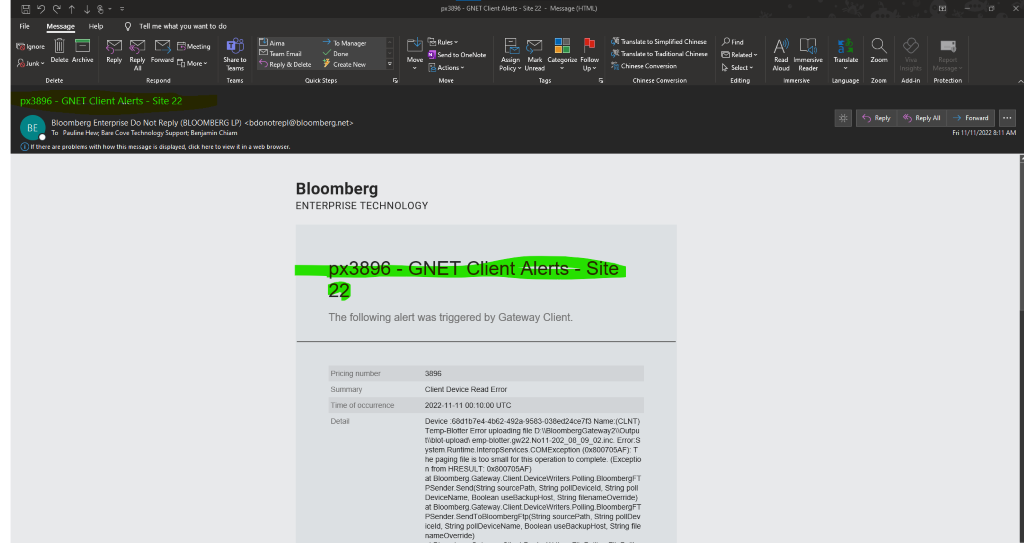Start Read Aloud
The height and width of the screenshot is (543, 1024).
point(781,54)
